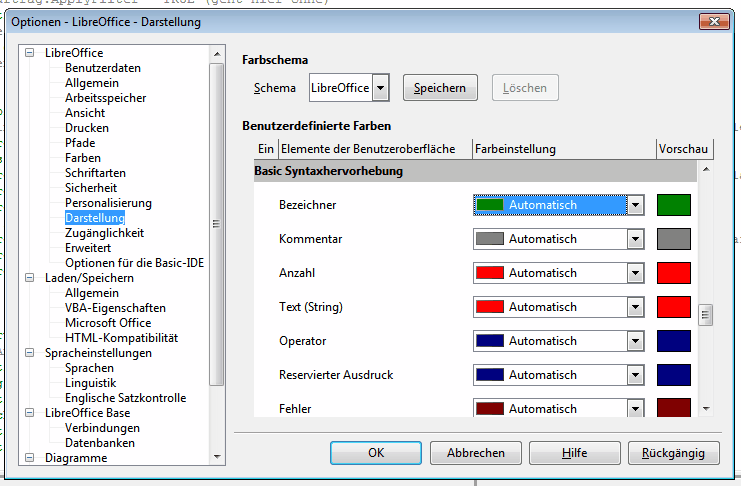The width and height of the screenshot is (741, 486).
Task: Click the Rückgängig button
Action: pyautogui.click(x=673, y=453)
